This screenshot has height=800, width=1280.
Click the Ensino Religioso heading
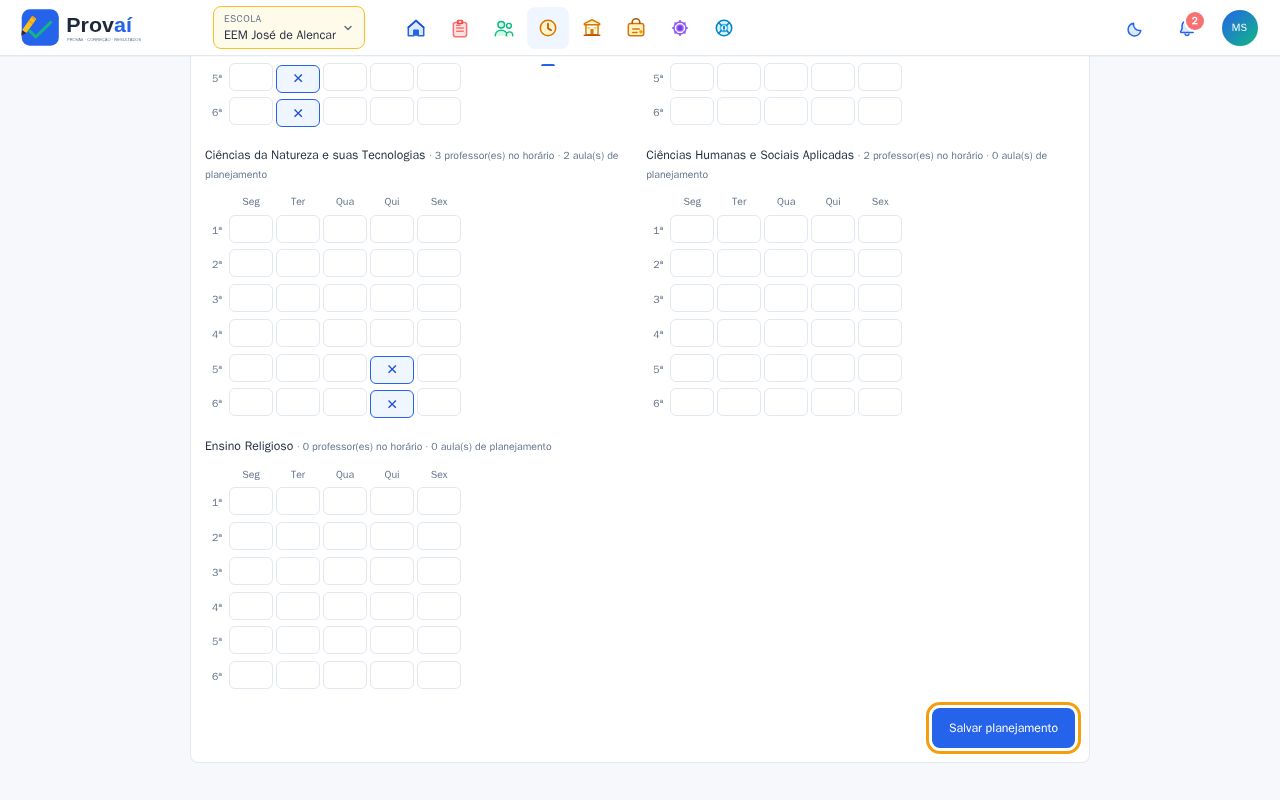pos(249,446)
